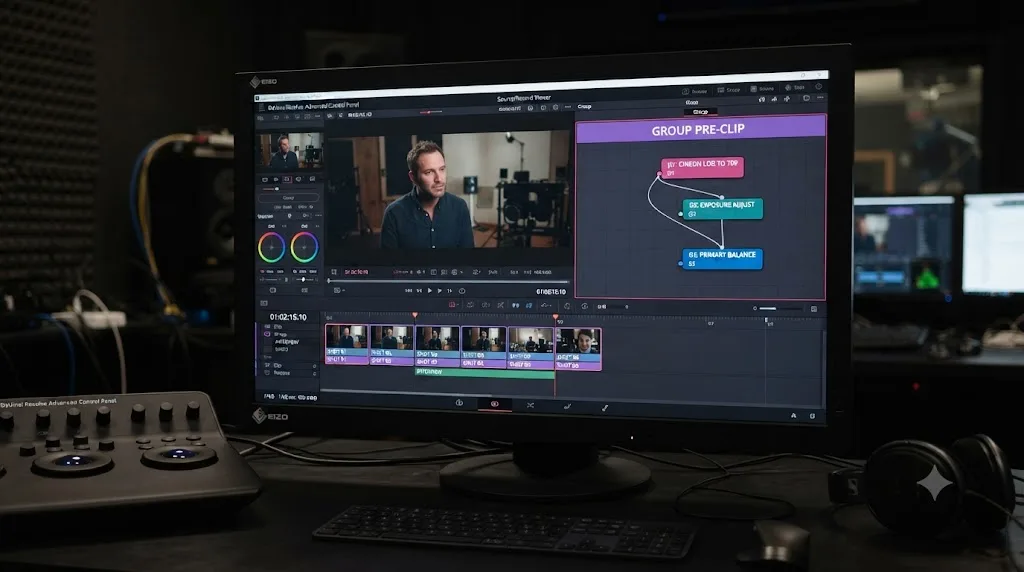This screenshot has height=572, width=1024.
Task: Open the right color wheel
Action: click(304, 247)
